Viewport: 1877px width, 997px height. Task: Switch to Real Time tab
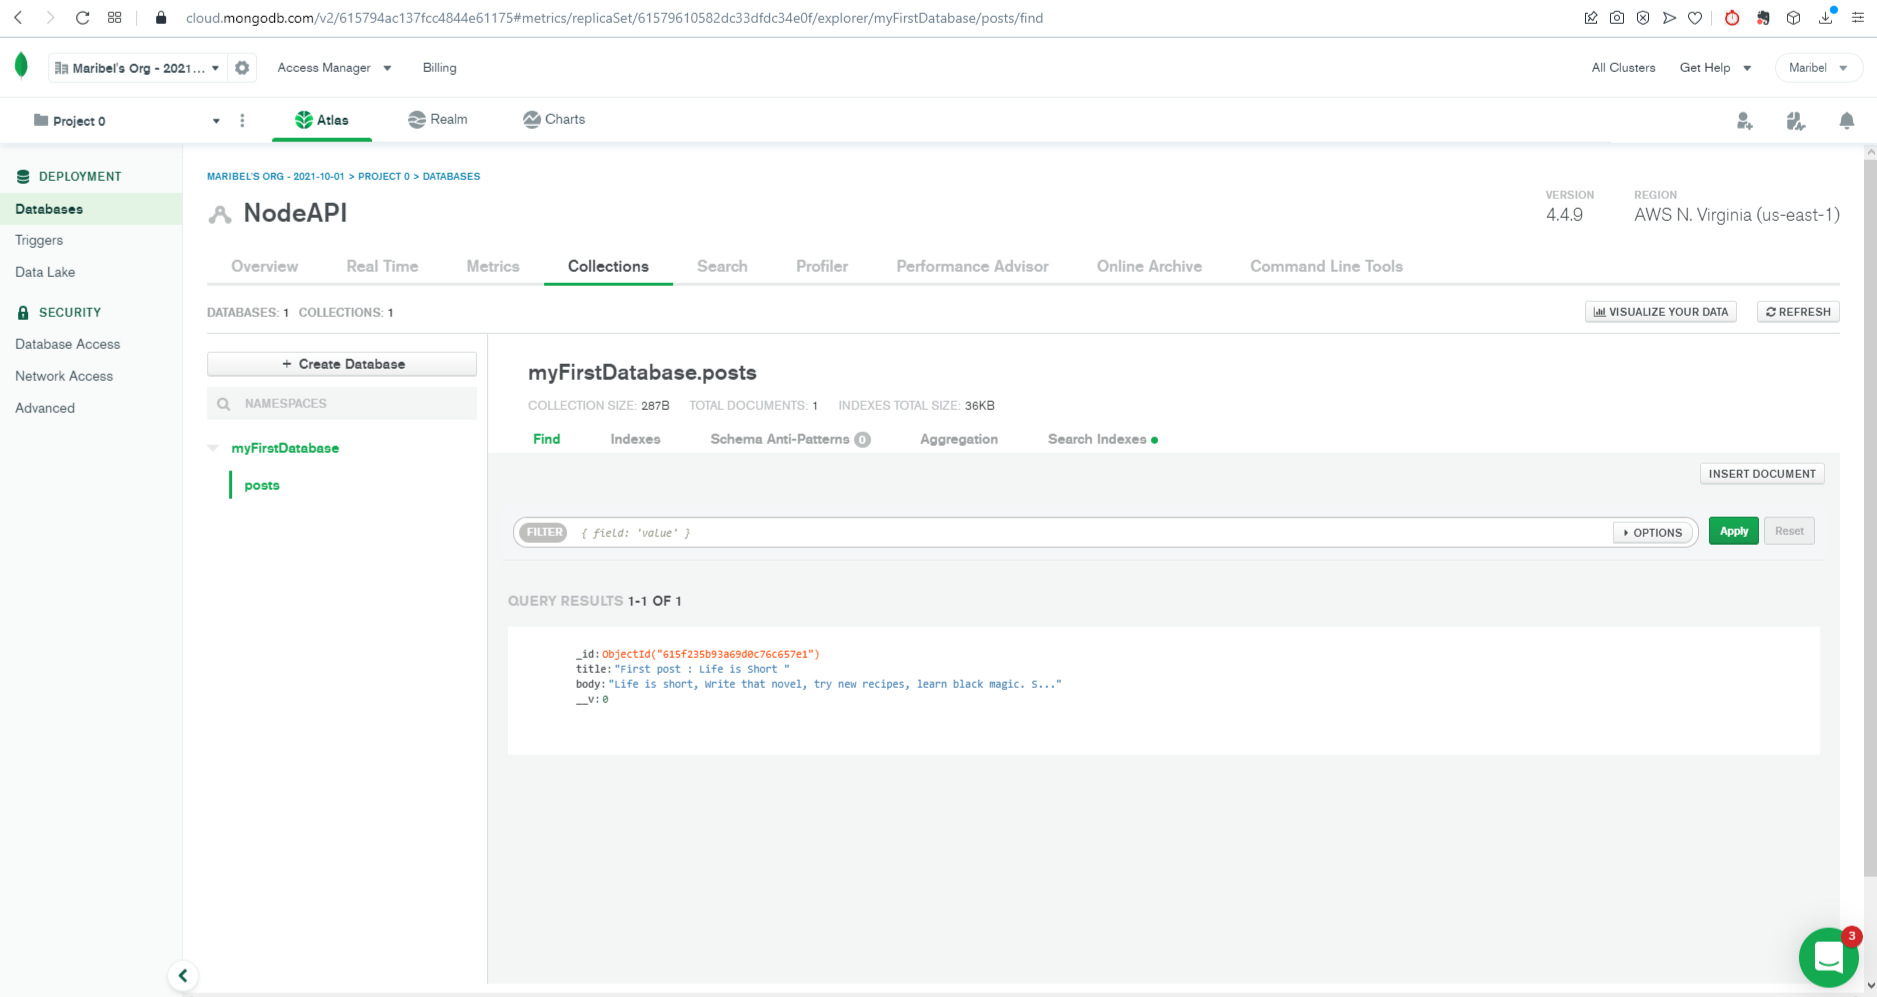[382, 266]
